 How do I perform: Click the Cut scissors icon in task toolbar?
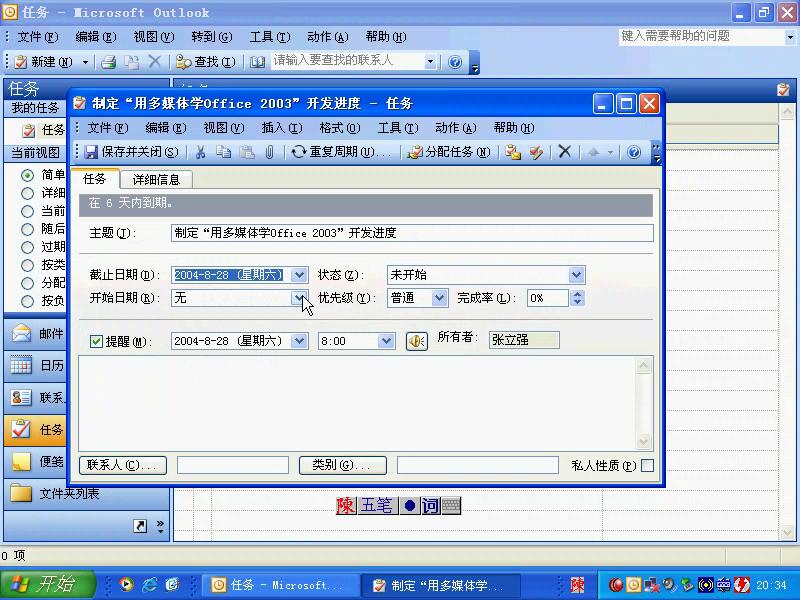(x=201, y=152)
